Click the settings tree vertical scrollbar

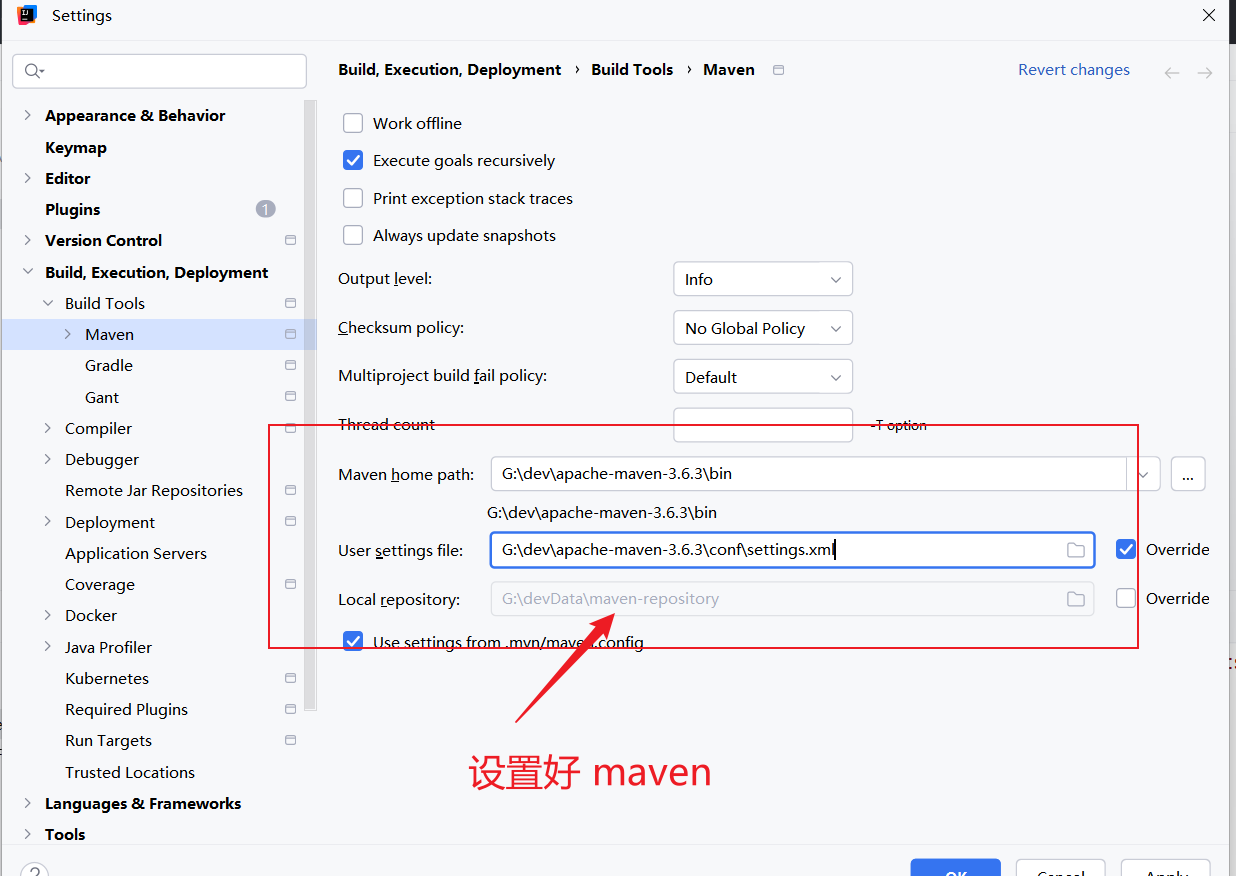coord(310,405)
